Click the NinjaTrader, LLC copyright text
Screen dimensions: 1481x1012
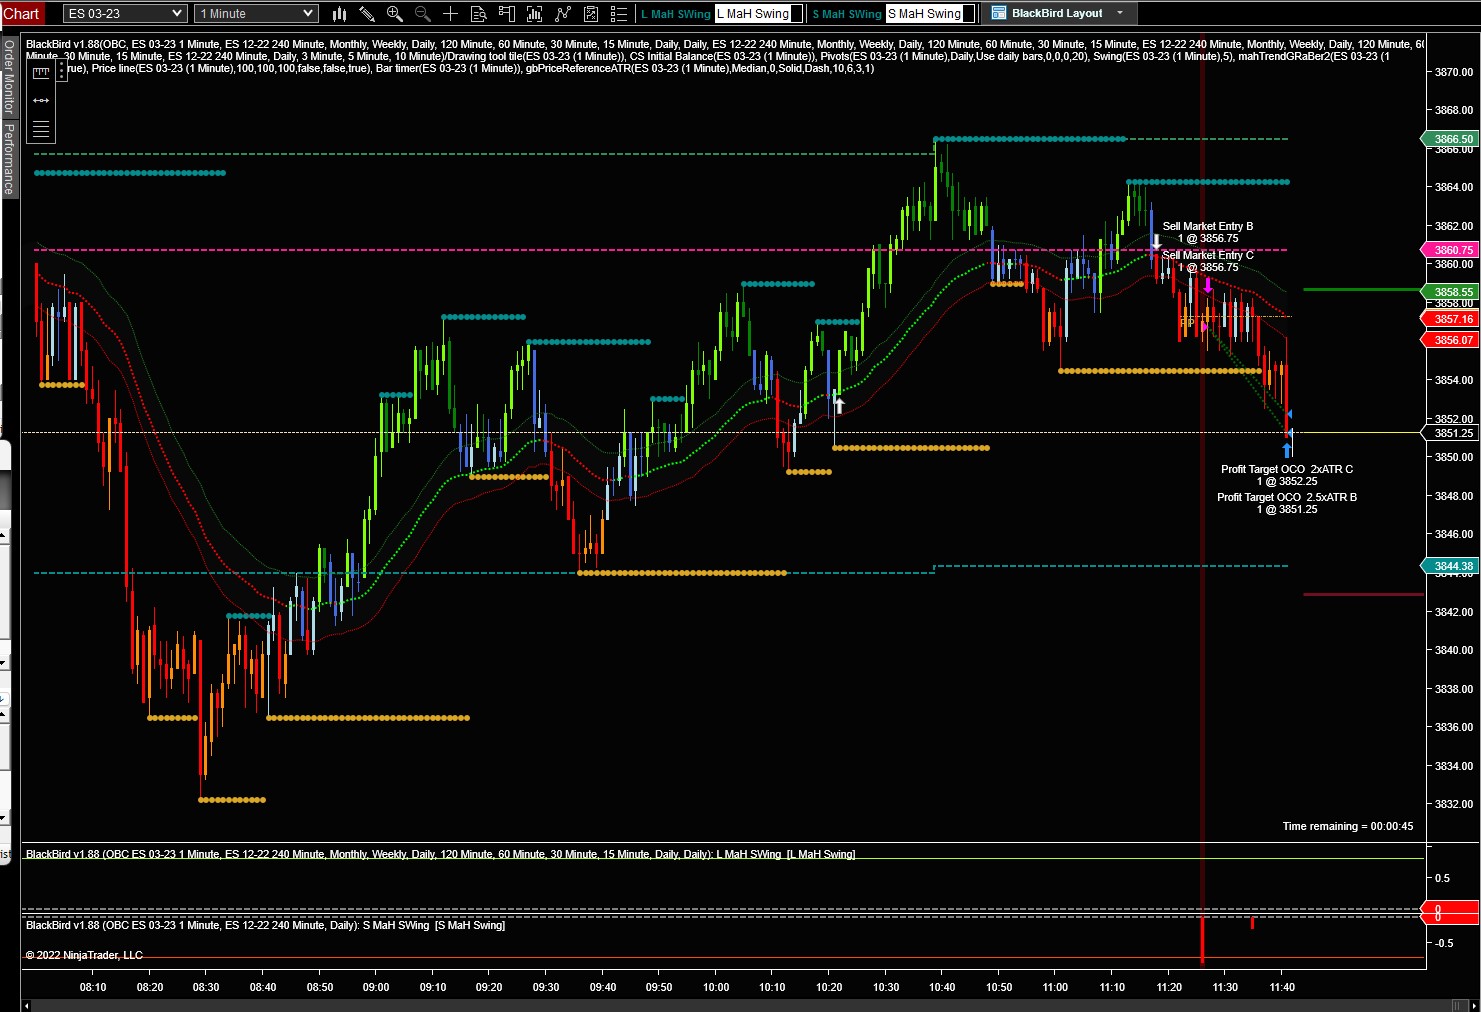(84, 955)
